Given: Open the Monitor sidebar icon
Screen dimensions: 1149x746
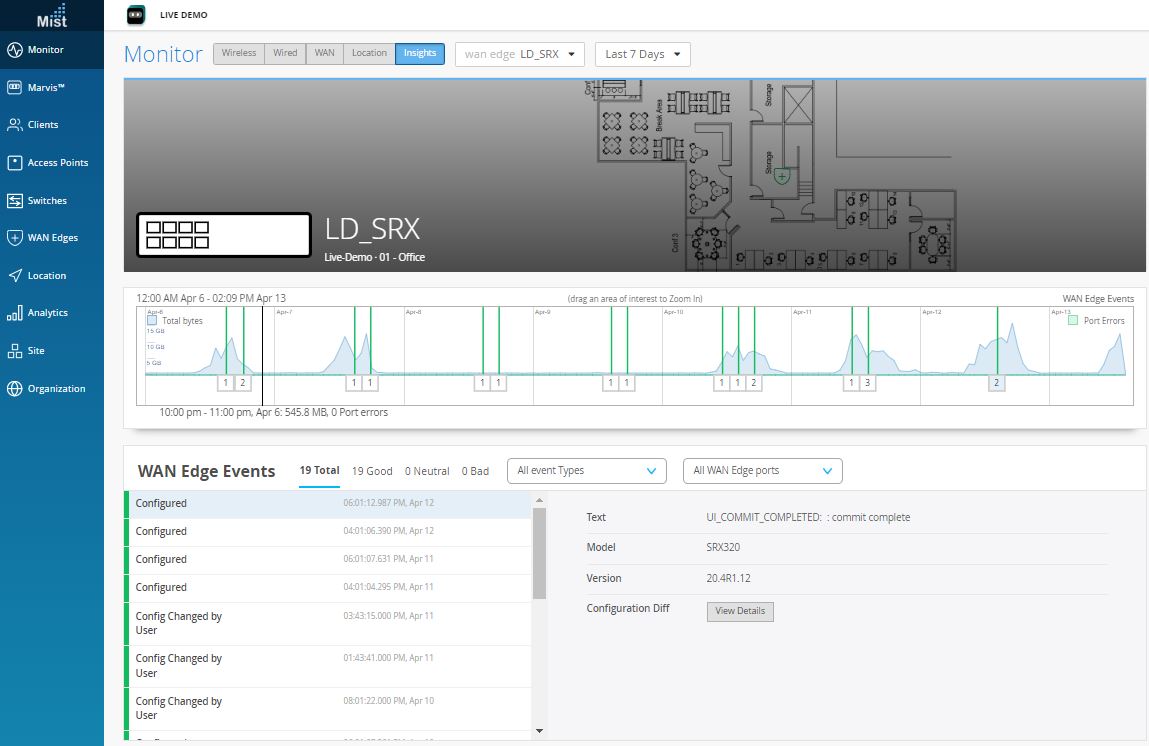Looking at the screenshot, I should 15,50.
